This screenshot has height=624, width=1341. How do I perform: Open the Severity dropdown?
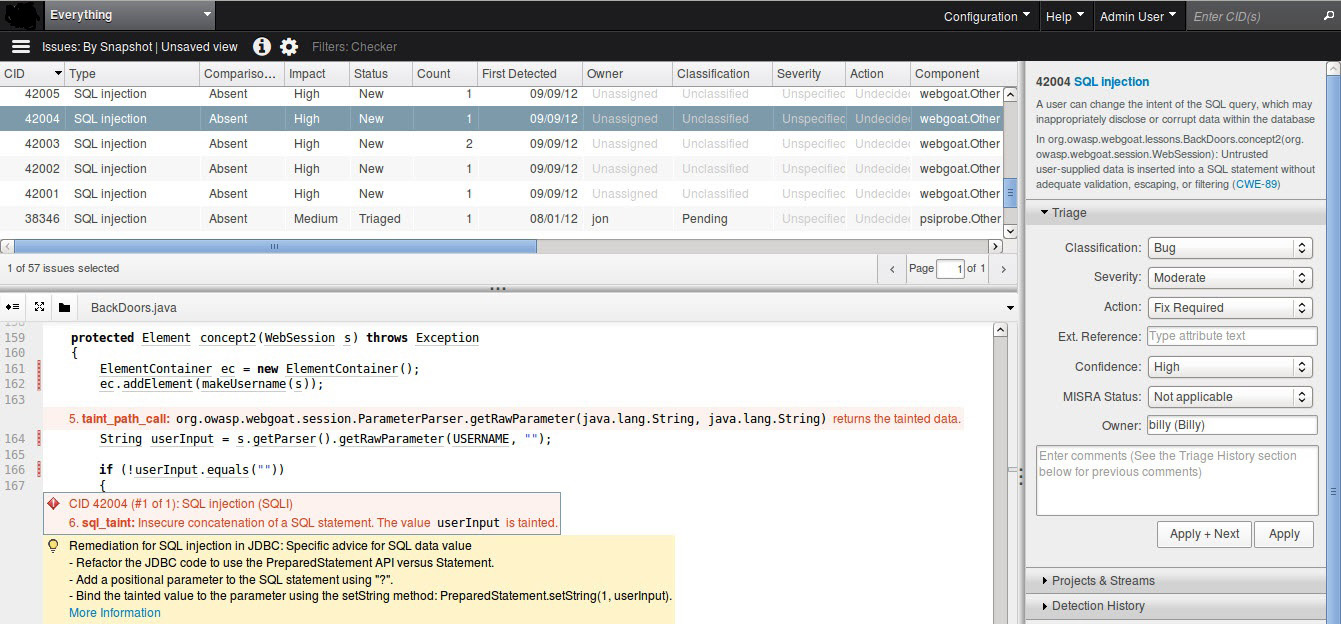1229,278
